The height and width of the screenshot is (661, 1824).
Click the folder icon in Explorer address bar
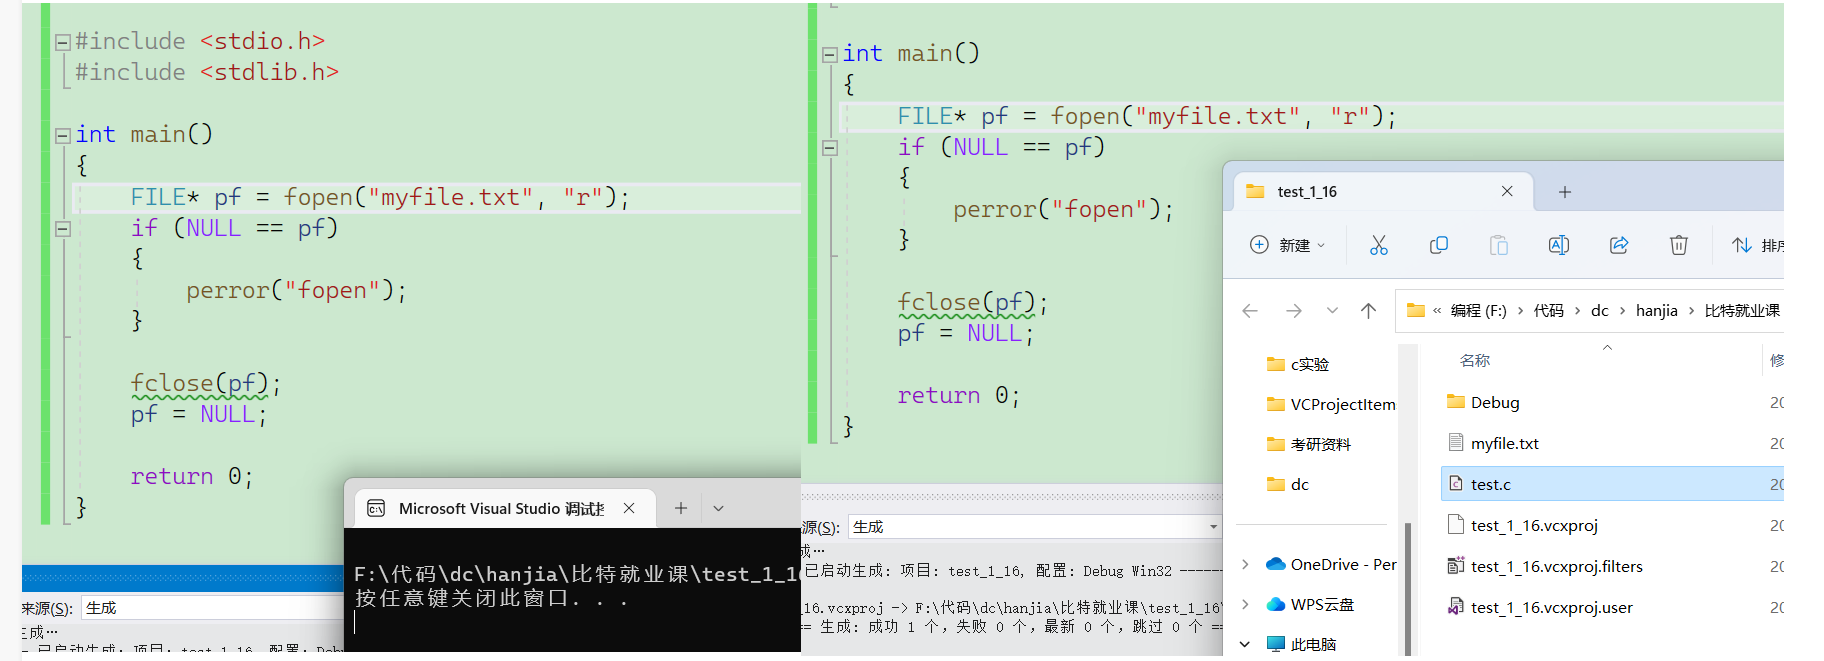click(x=1415, y=311)
